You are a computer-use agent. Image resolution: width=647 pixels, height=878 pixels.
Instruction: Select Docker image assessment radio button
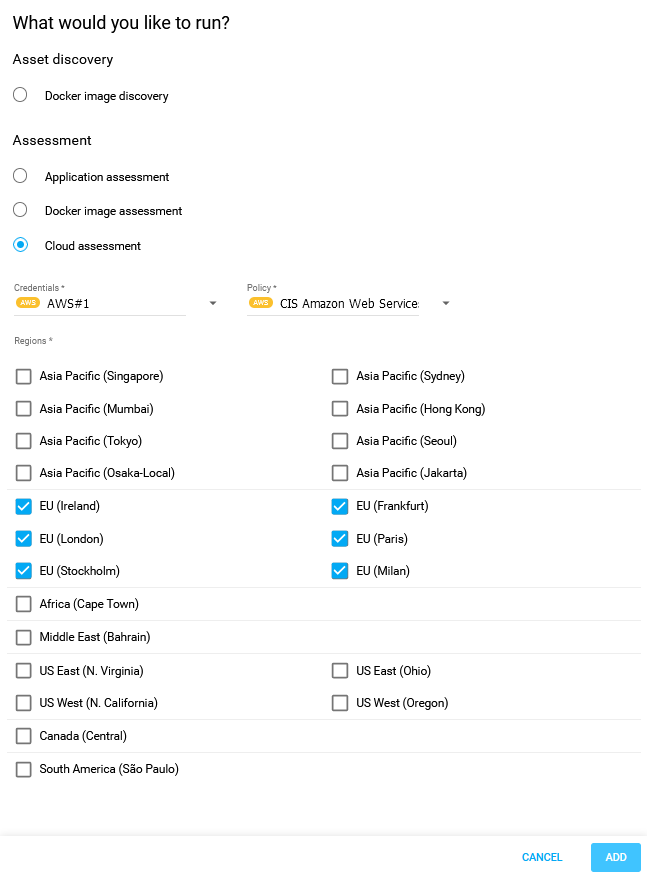point(20,210)
